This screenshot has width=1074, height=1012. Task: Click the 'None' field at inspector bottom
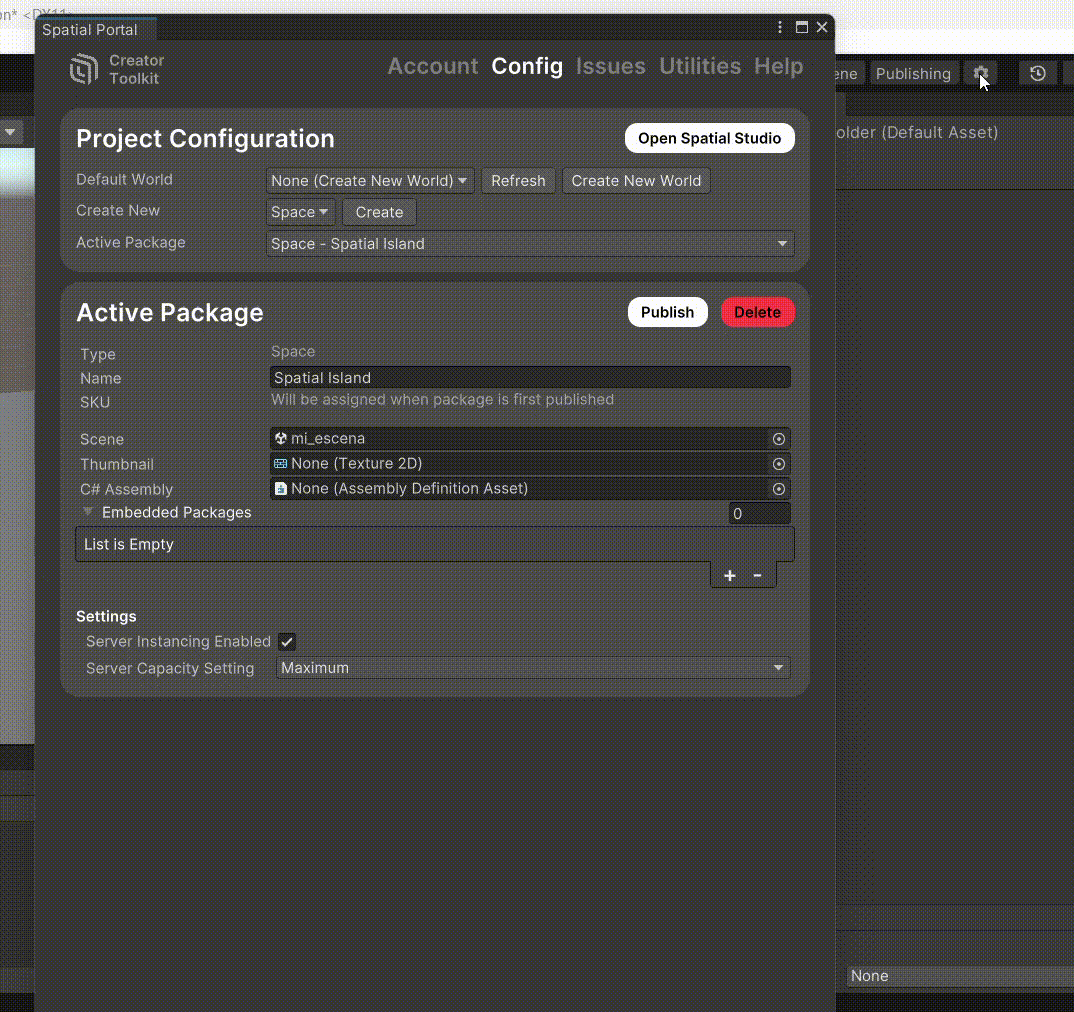[x=960, y=976]
